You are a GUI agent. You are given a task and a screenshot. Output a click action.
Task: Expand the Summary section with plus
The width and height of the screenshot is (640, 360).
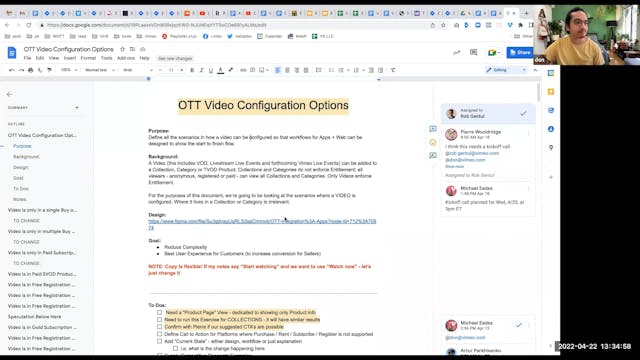[77, 108]
